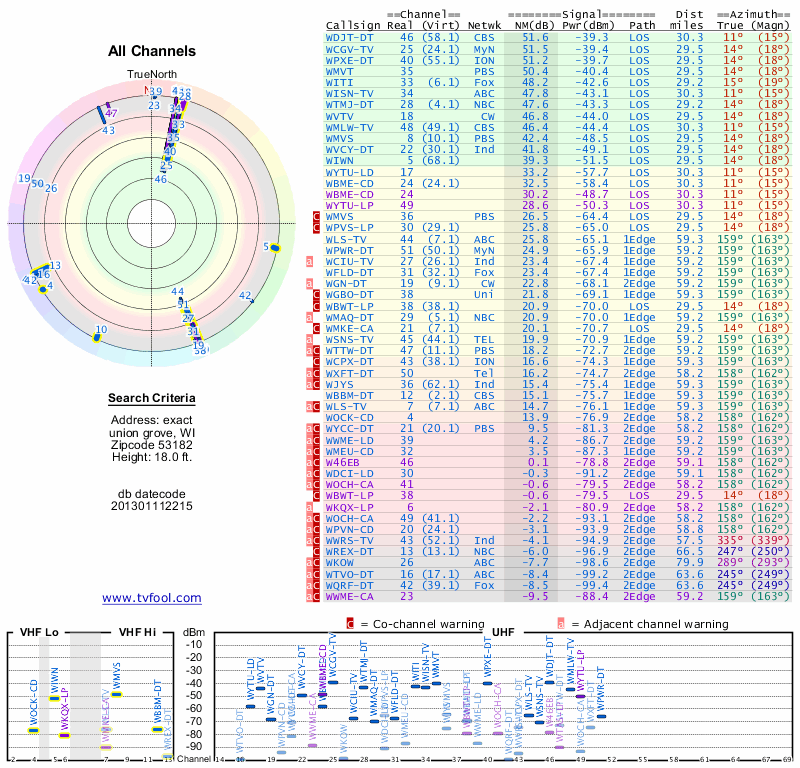800x768 pixels.
Task: Click the All Channels title
Action: pyautogui.click(x=152, y=51)
